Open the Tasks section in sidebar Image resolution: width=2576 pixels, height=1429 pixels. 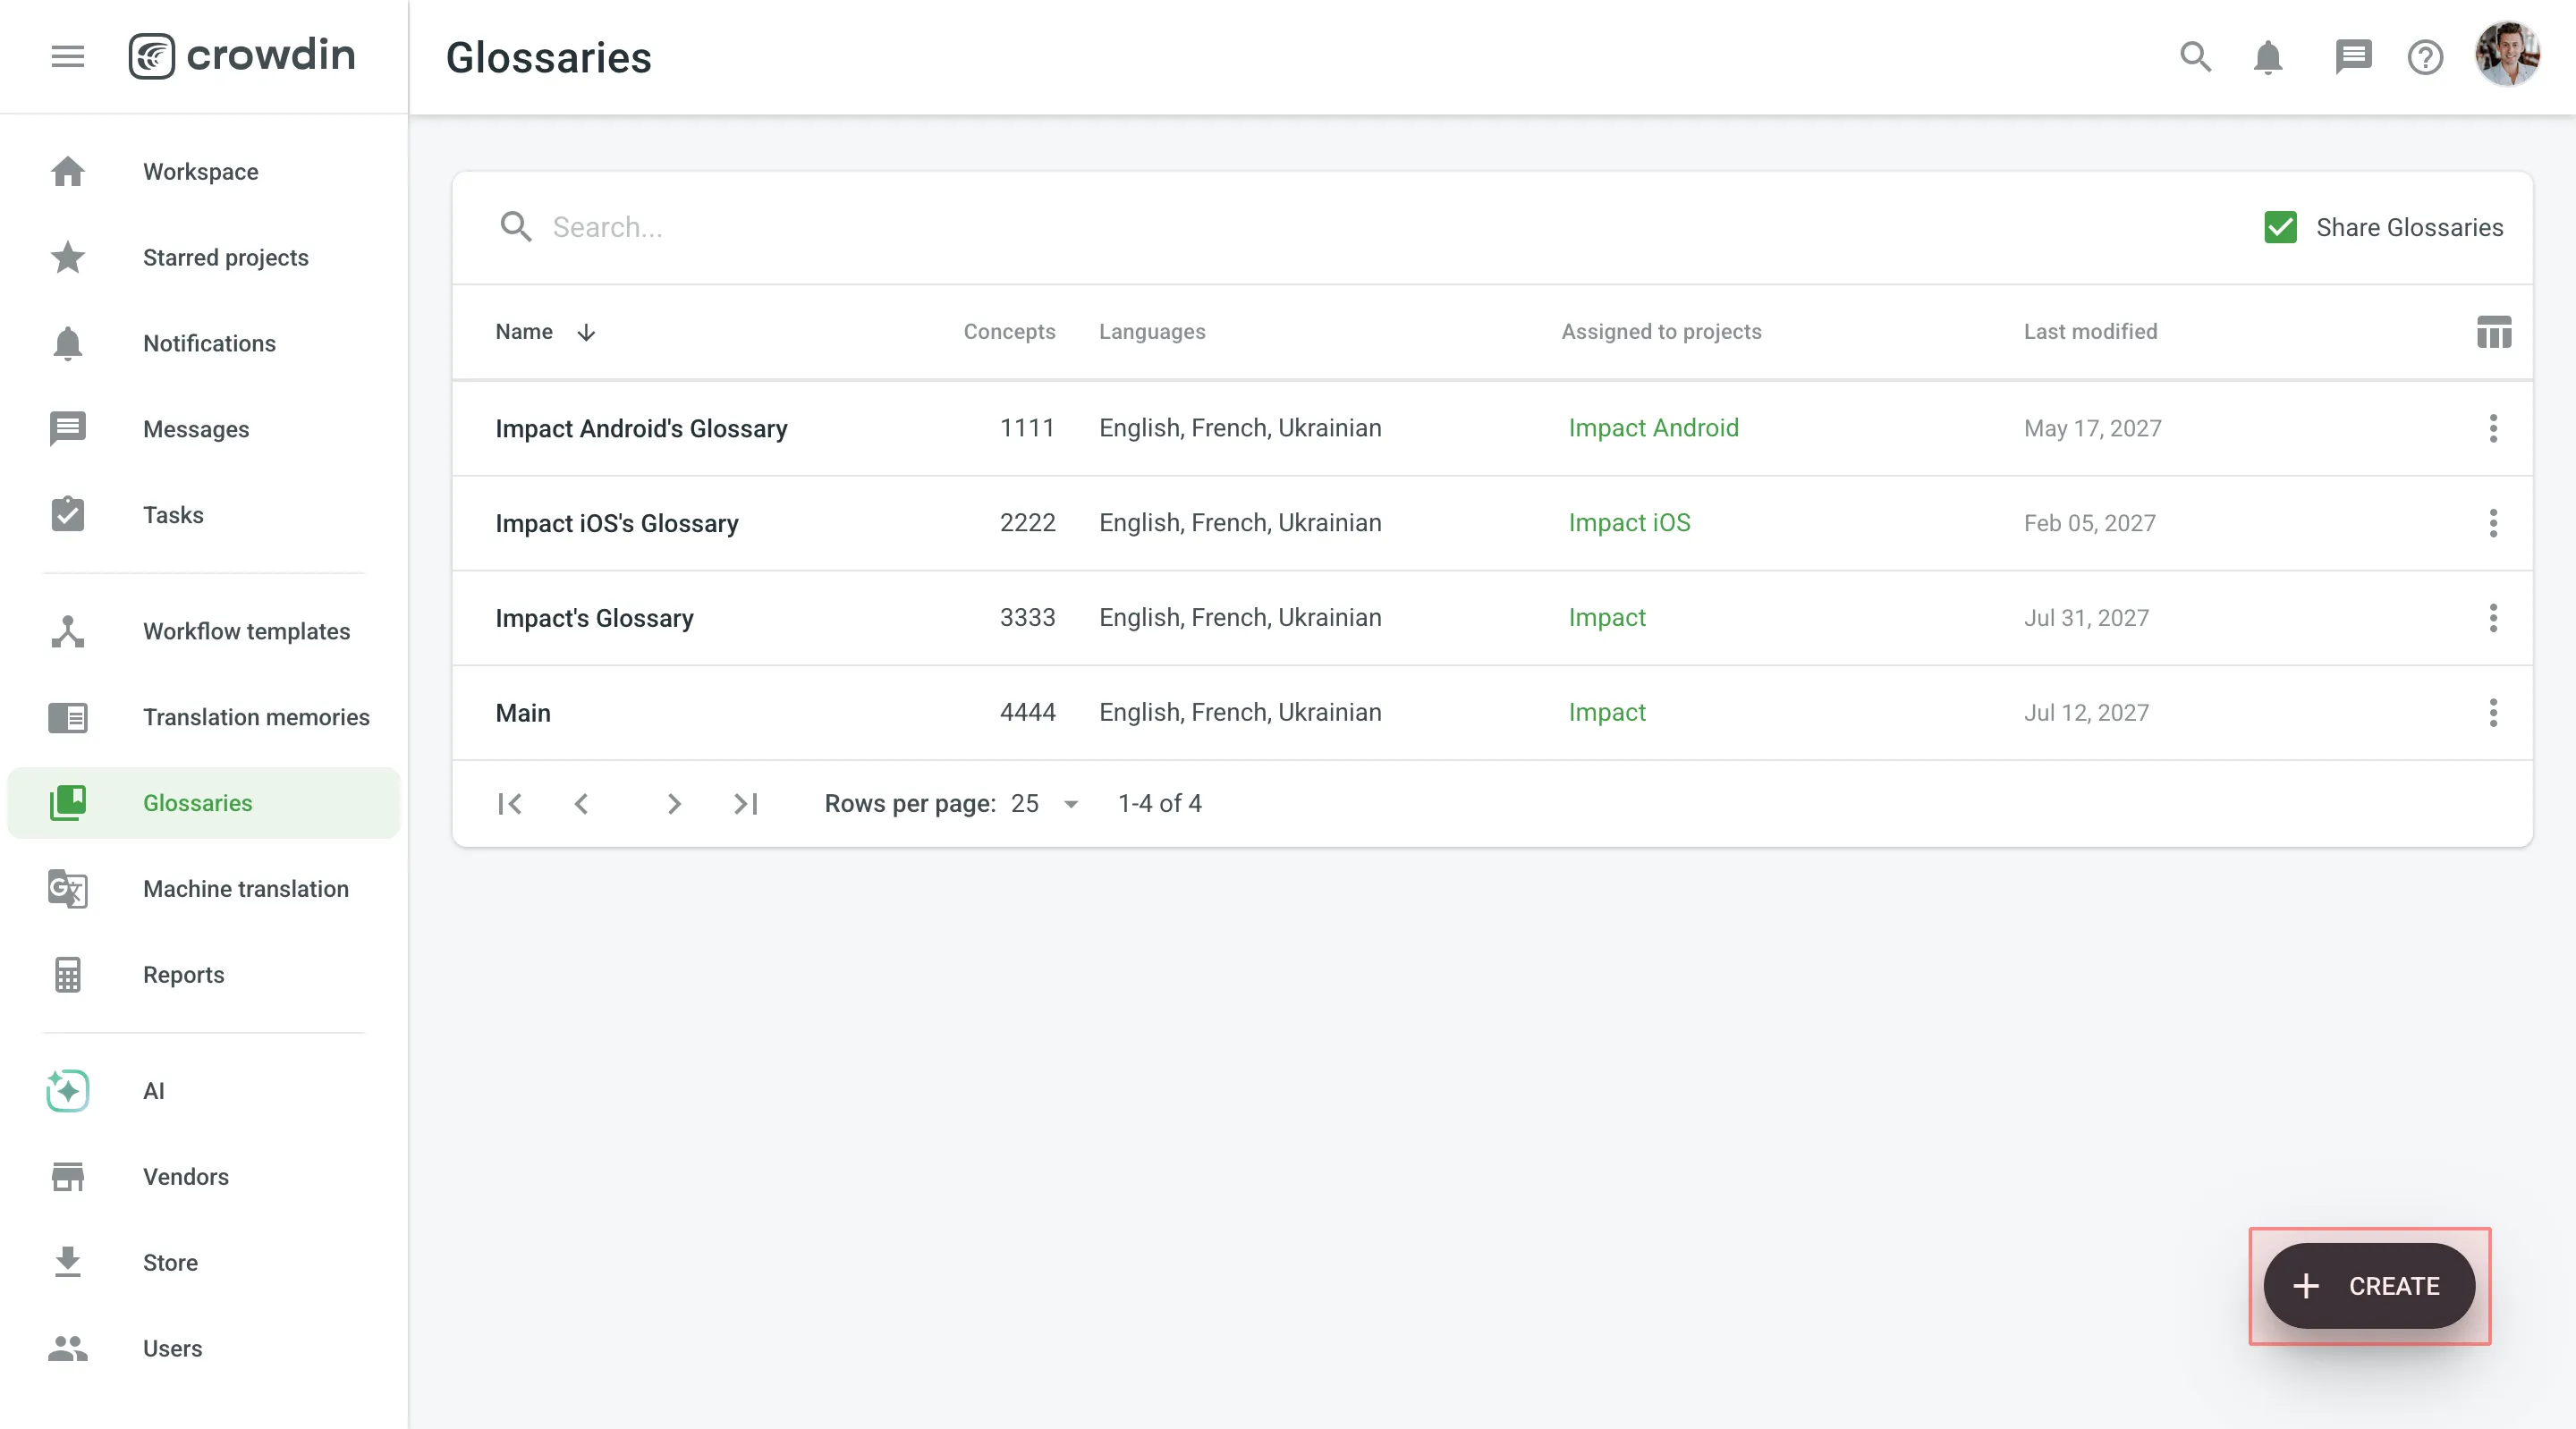click(x=173, y=515)
